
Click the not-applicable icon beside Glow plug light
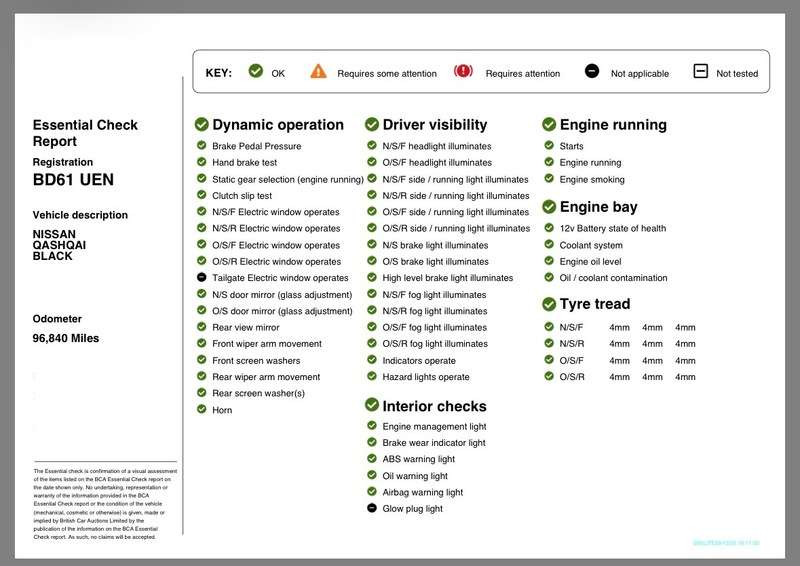click(372, 509)
